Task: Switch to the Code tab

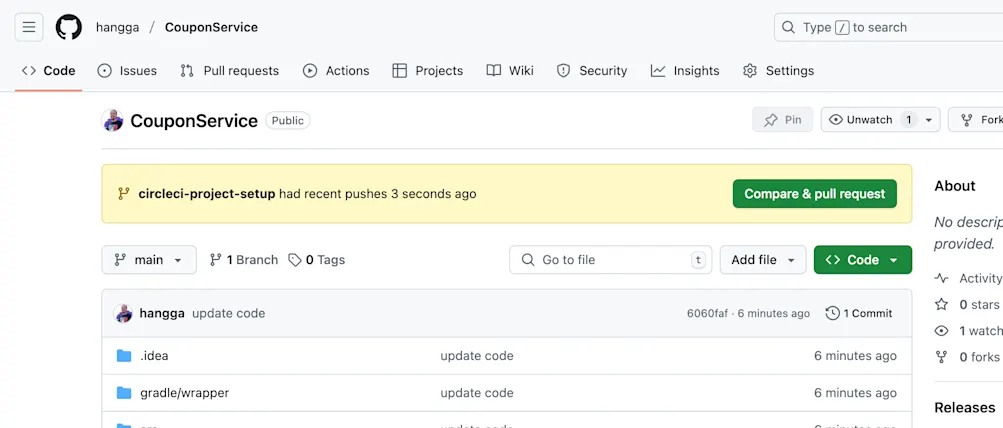Action: [x=49, y=71]
